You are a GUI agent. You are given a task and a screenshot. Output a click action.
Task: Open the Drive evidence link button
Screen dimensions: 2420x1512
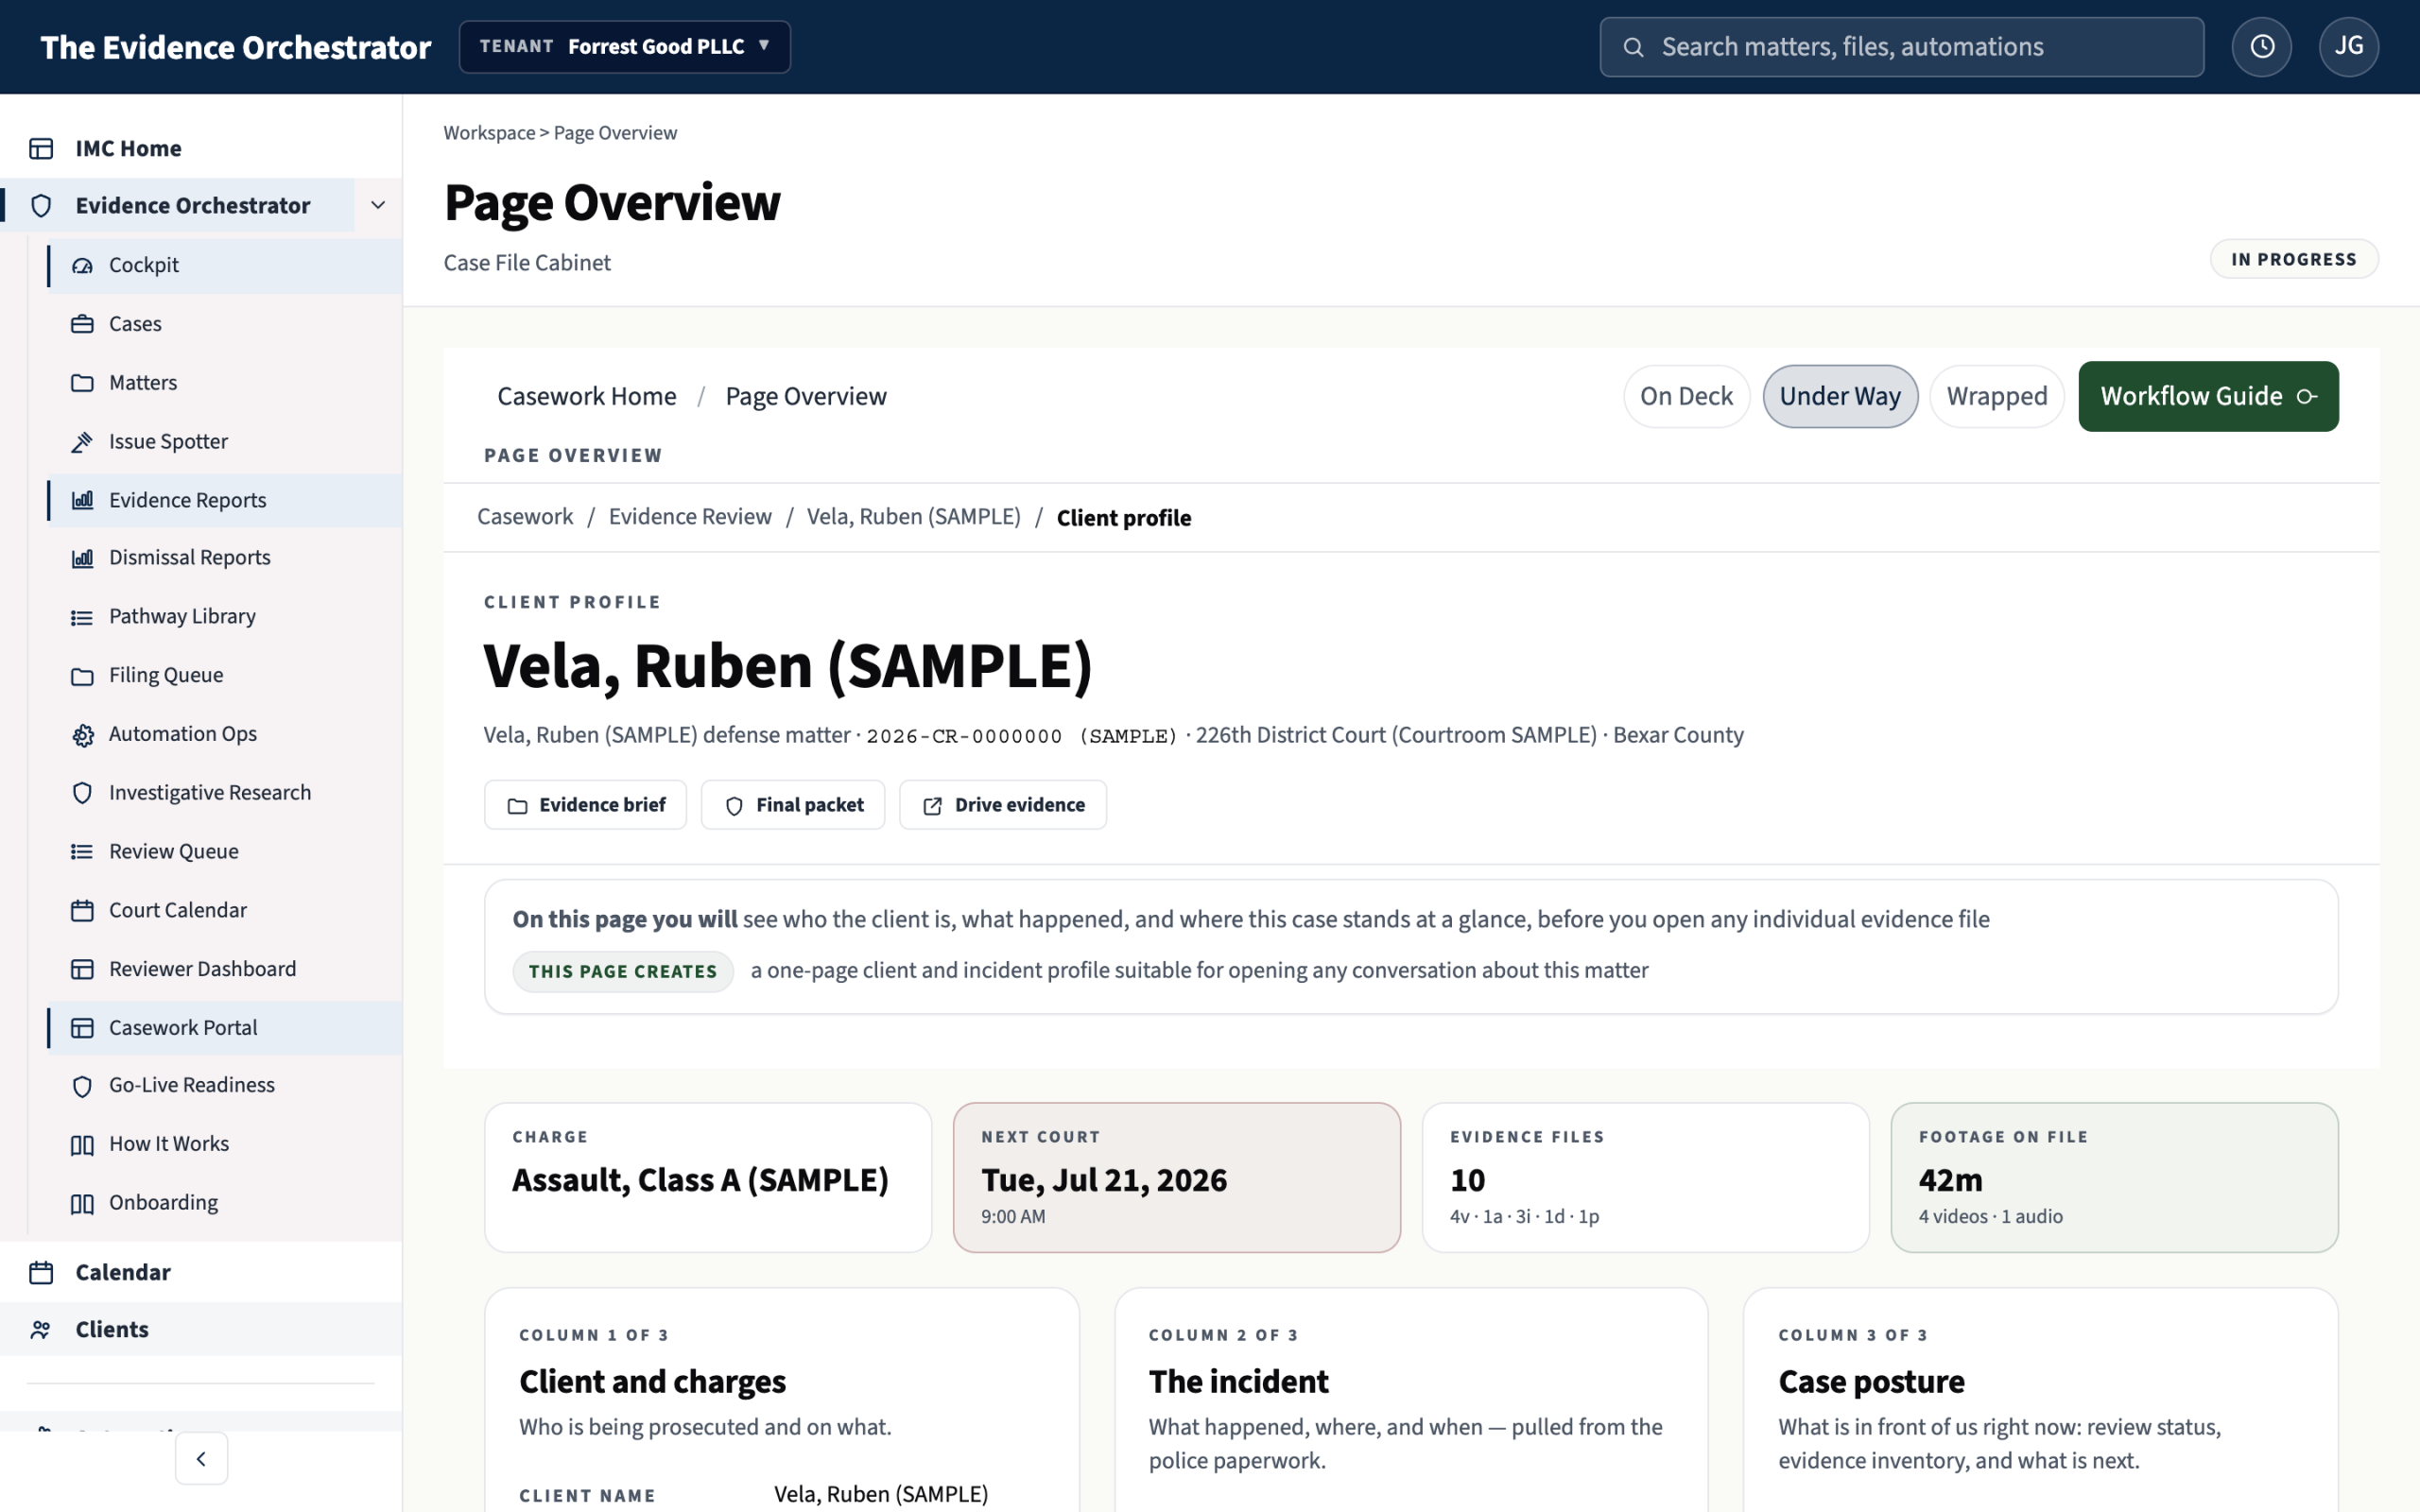point(1003,805)
